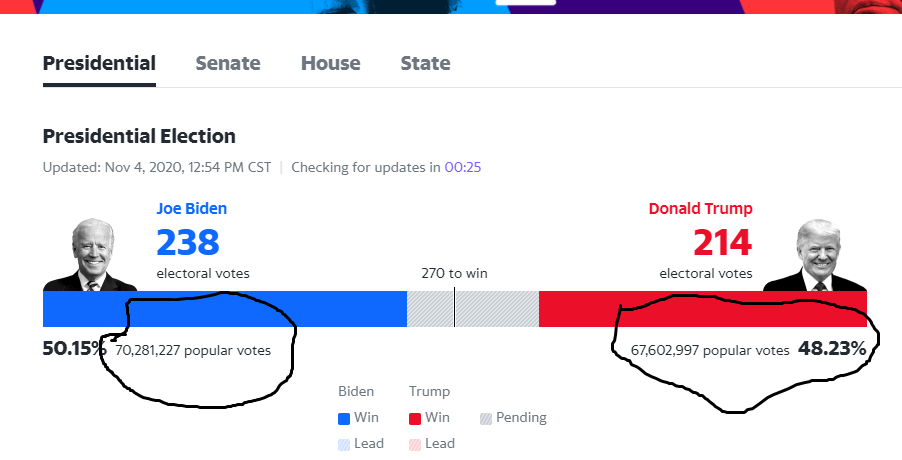The image size is (902, 460).
Task: Click the light blue Biden Lead swatch
Action: 345,444
